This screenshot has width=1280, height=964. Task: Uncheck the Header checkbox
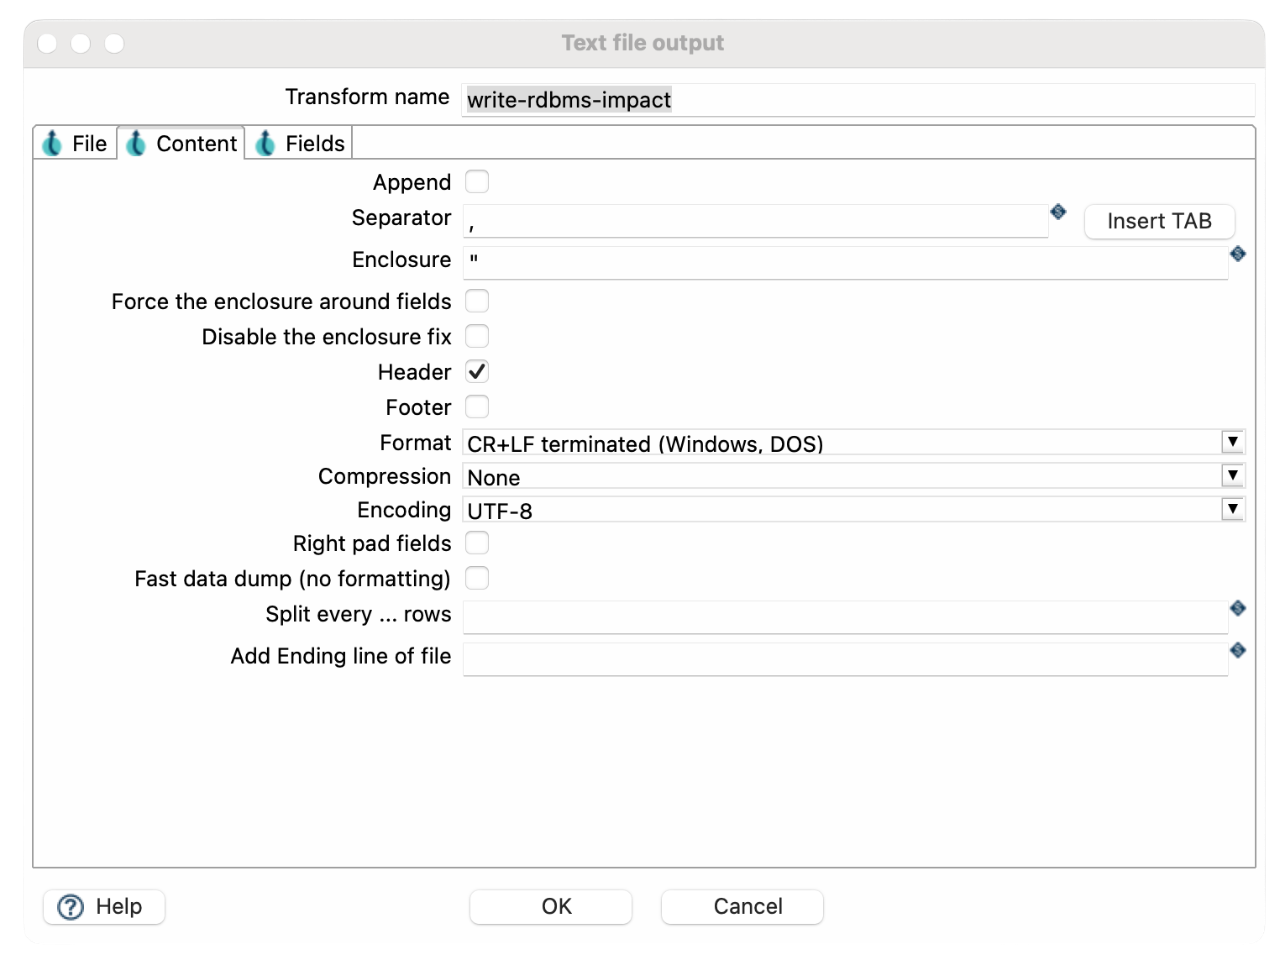[x=477, y=372]
